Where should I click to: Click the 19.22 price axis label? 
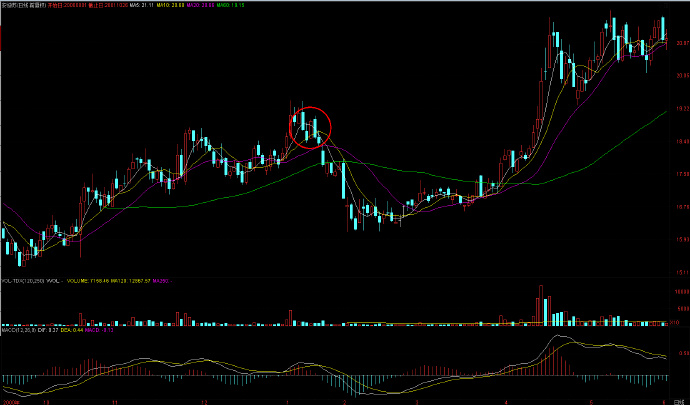(x=682, y=108)
